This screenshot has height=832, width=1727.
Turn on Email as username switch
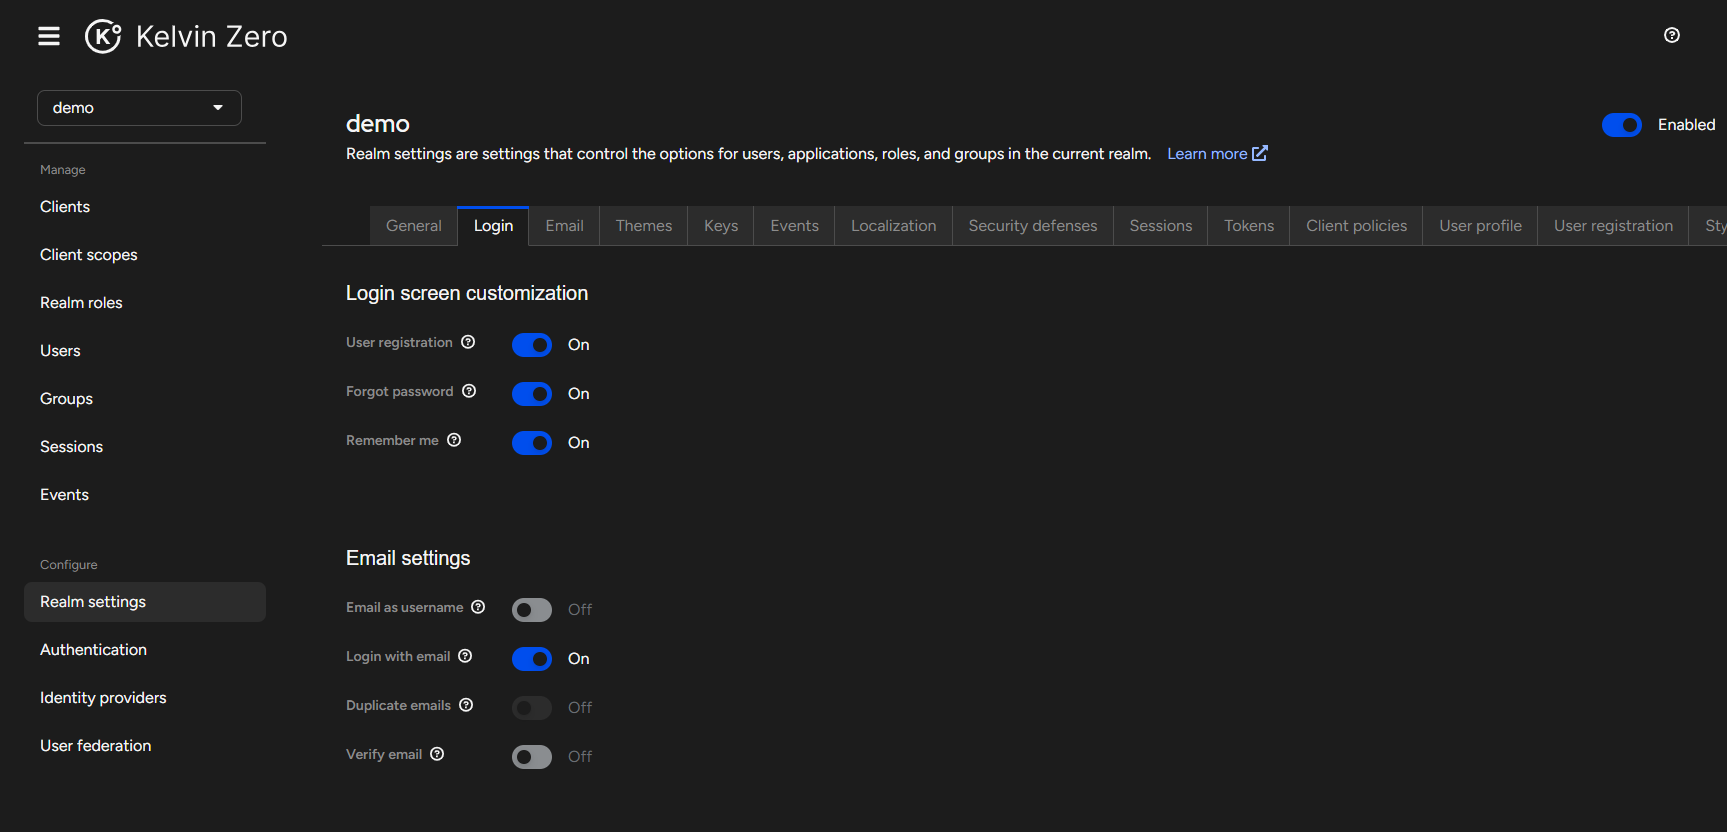pos(532,610)
